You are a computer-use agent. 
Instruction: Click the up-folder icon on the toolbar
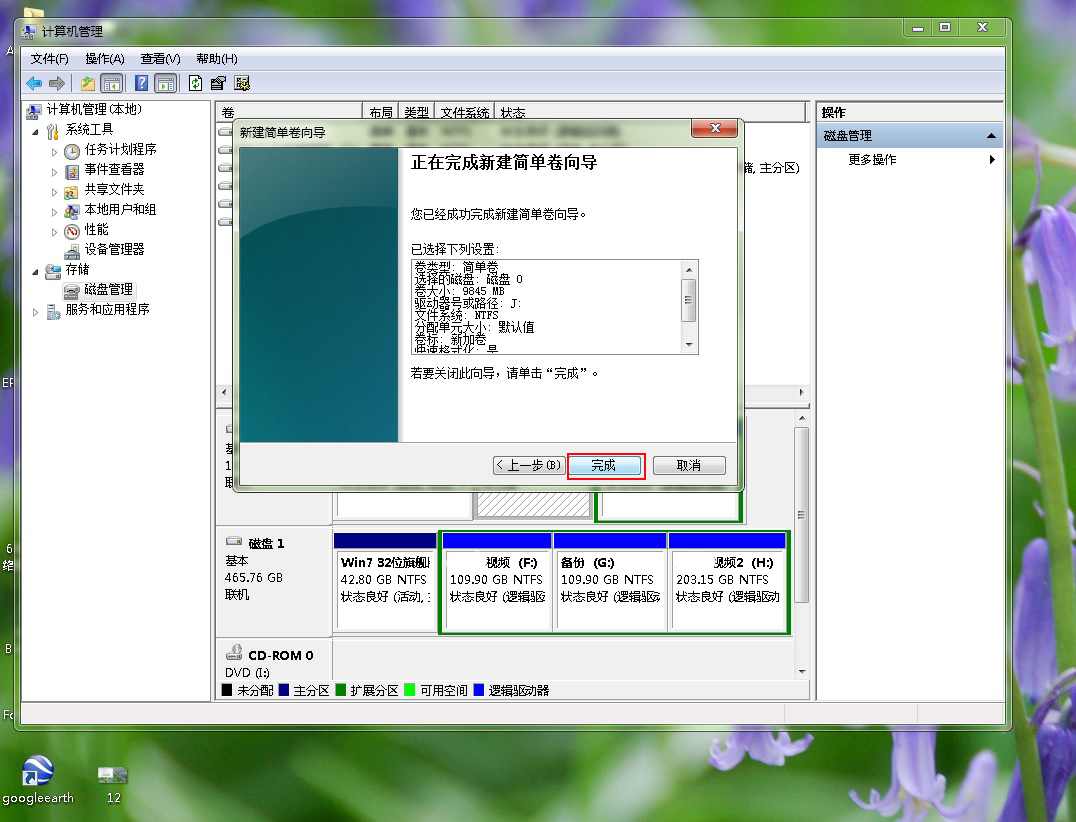click(87, 83)
